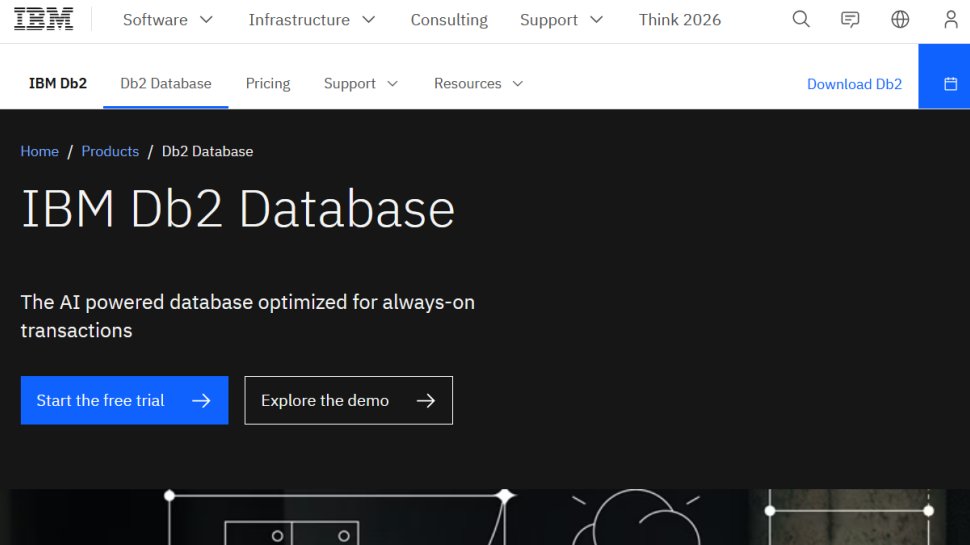Open the Infrastructure menu label
The width and height of the screenshot is (970, 545).
click(x=299, y=20)
